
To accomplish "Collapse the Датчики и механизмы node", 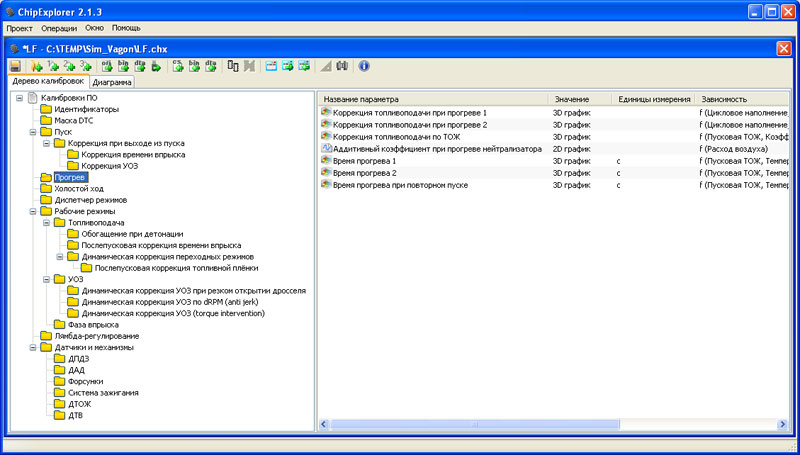I will pos(33,347).
